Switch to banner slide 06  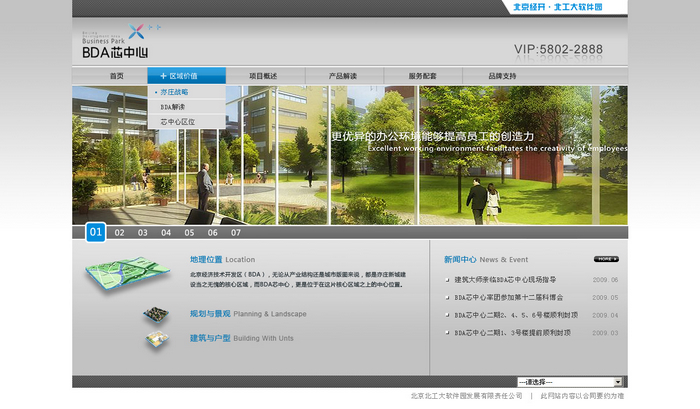pyautogui.click(x=212, y=233)
